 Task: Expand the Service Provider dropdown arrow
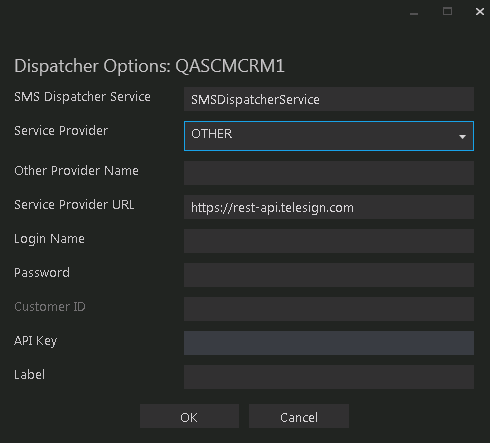(462, 136)
